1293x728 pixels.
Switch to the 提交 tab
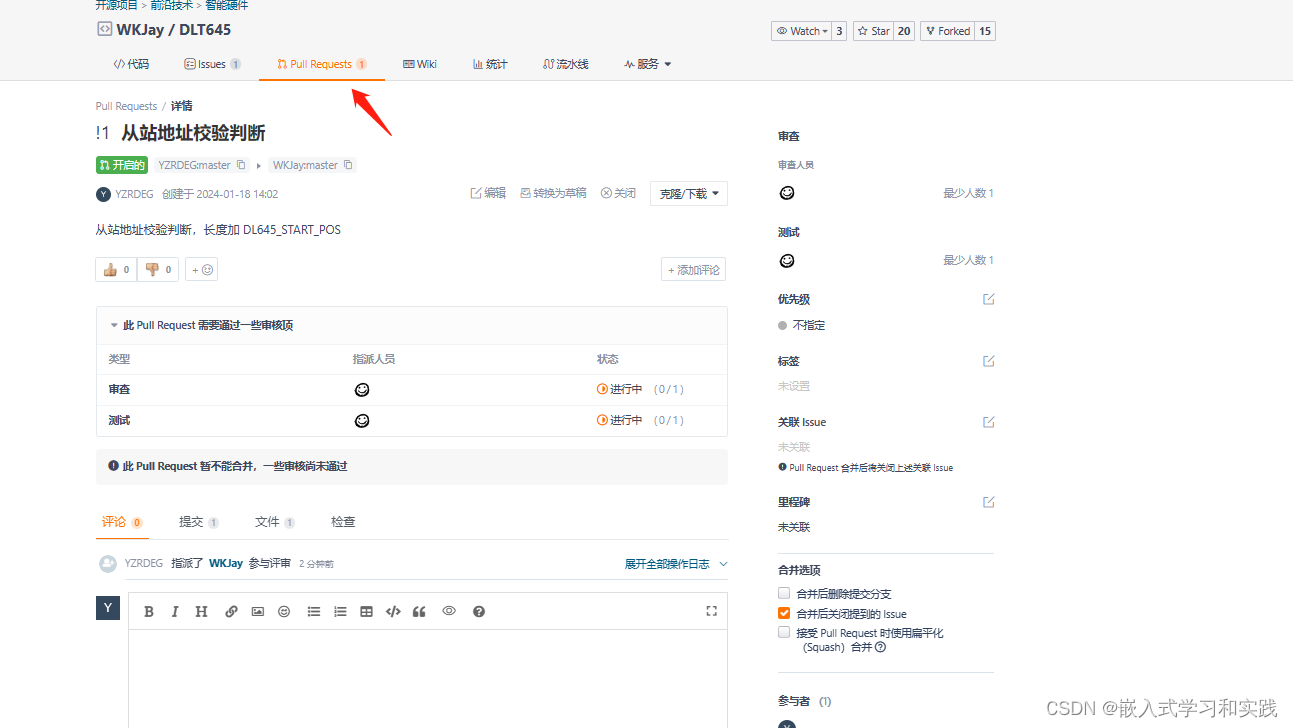point(199,522)
